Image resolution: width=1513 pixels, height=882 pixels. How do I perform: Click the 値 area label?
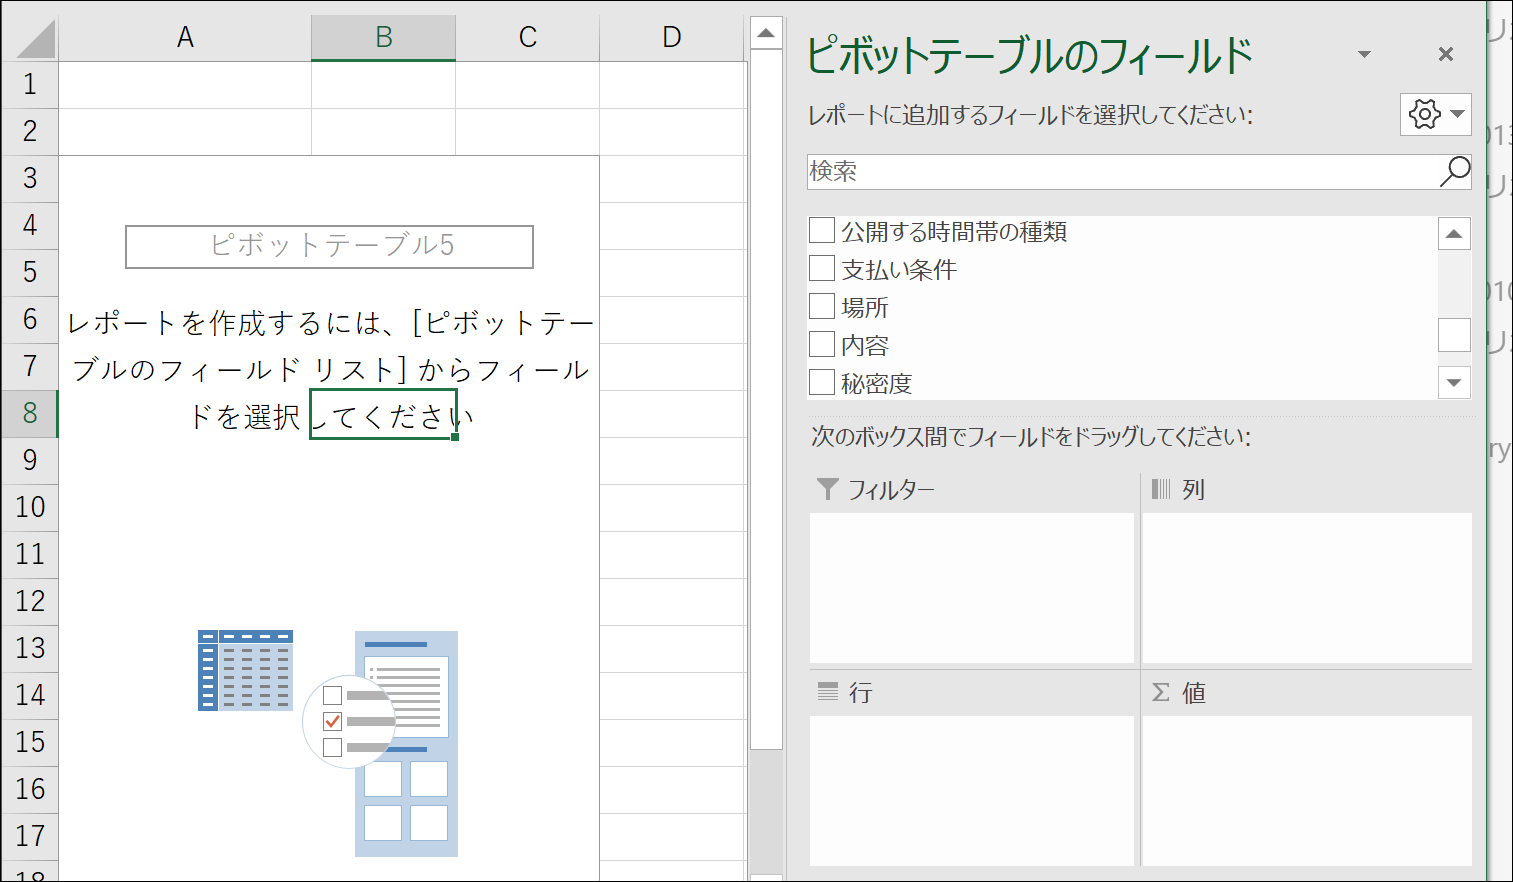pyautogui.click(x=1193, y=693)
